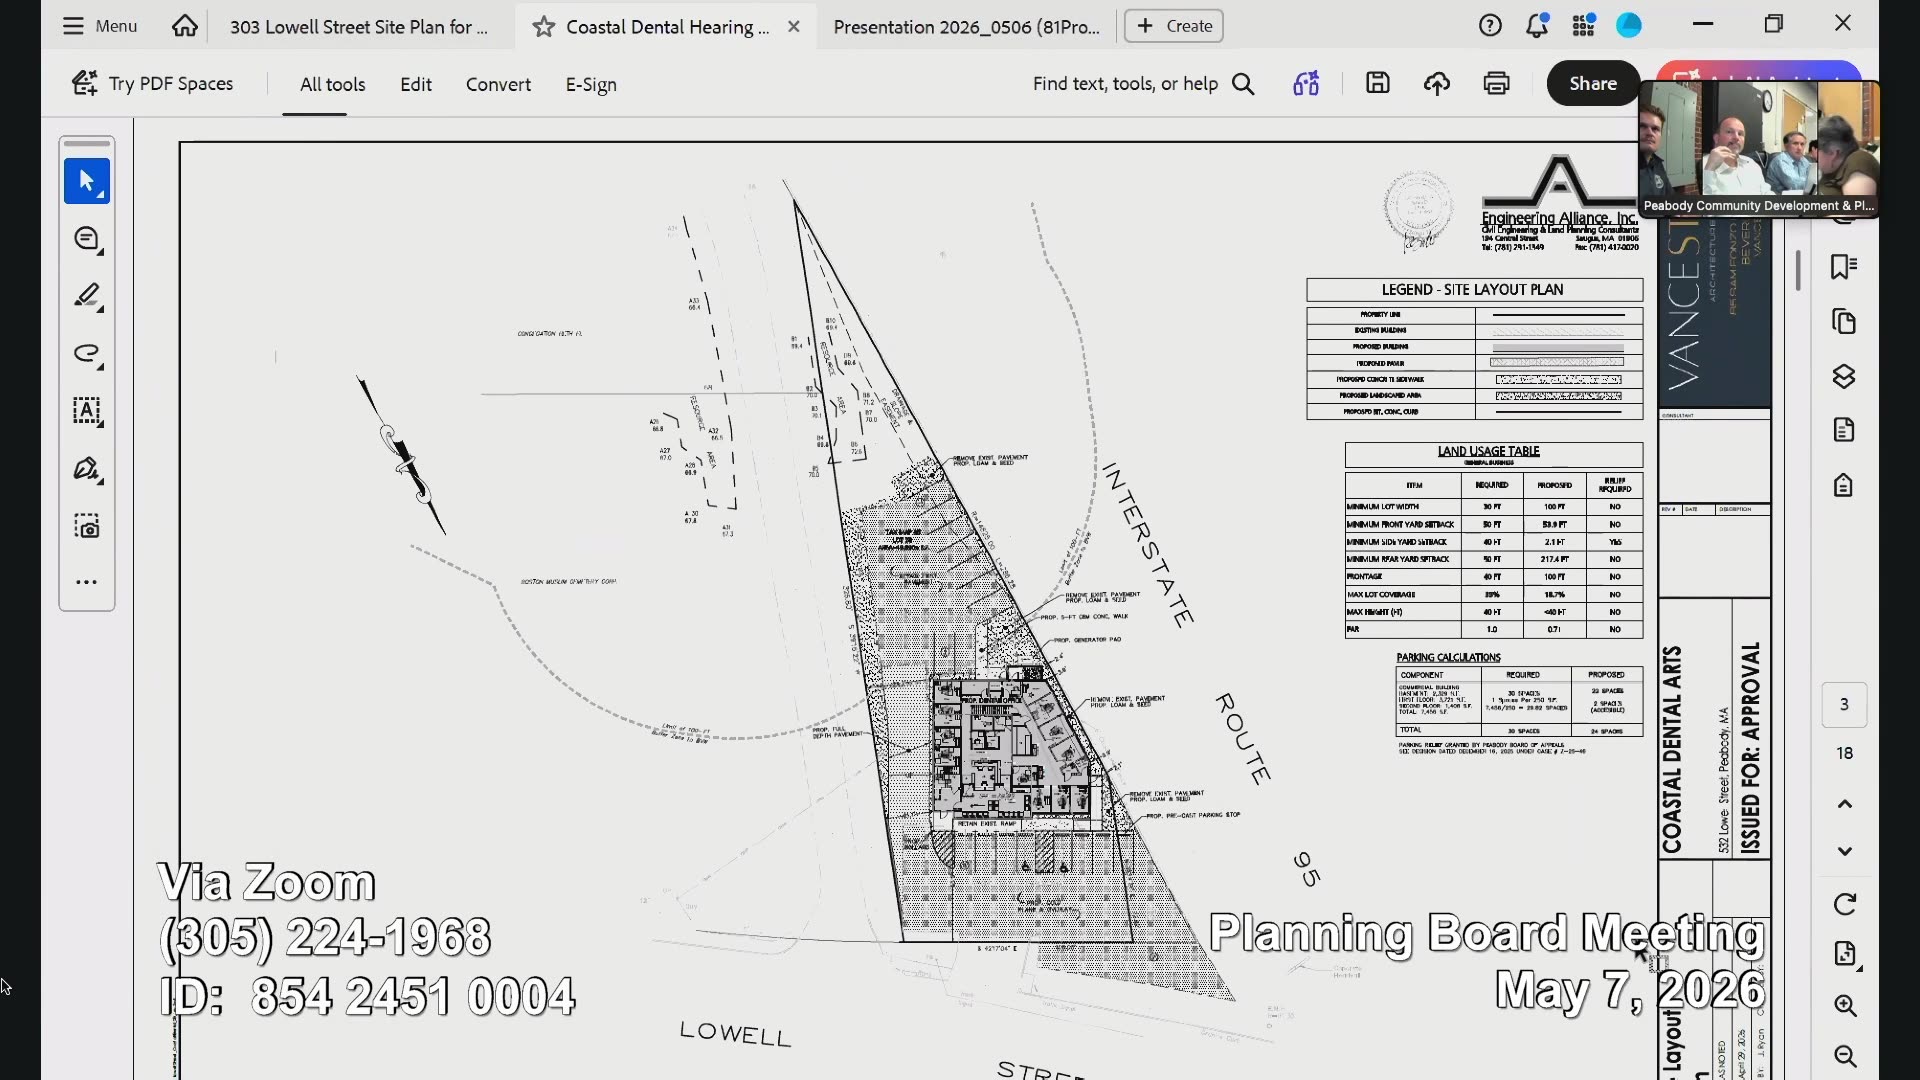Click the Share button
The image size is (1920, 1080).
pos(1593,84)
